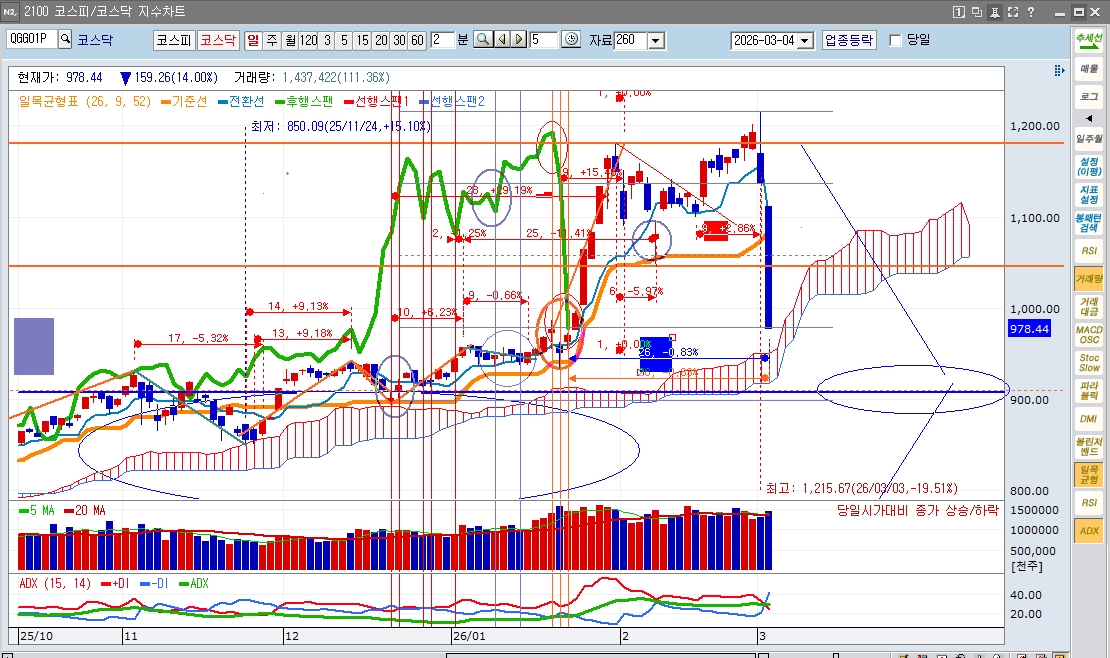Image resolution: width=1110 pixels, height=658 pixels.
Task: Toggle the 일목균형 Ichimoku indicator button
Action: point(1088,475)
